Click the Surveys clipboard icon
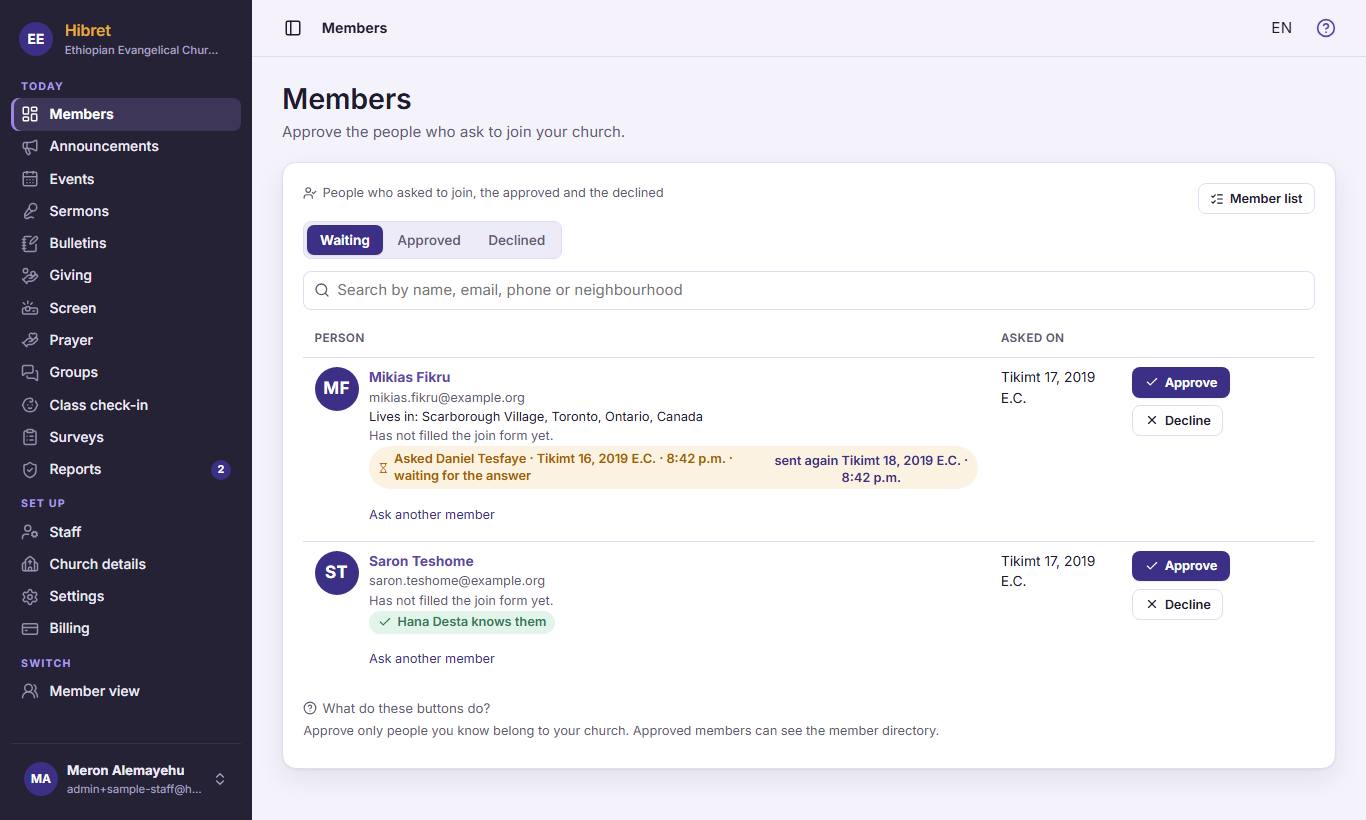1366x820 pixels. point(30,437)
